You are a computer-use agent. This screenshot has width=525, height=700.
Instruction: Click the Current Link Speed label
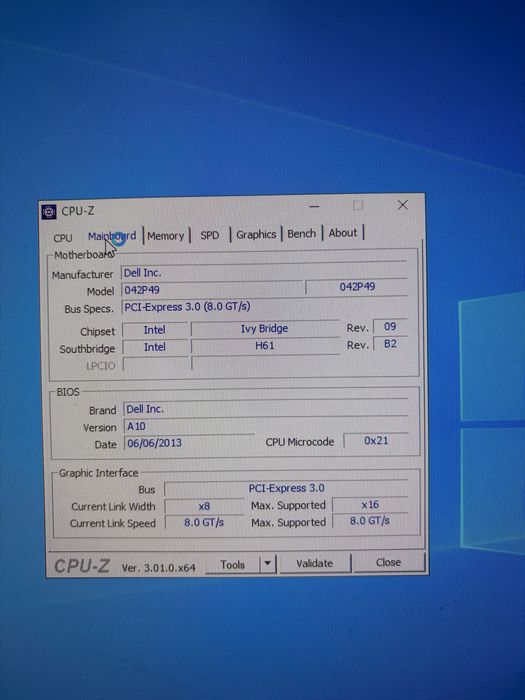click(112, 523)
